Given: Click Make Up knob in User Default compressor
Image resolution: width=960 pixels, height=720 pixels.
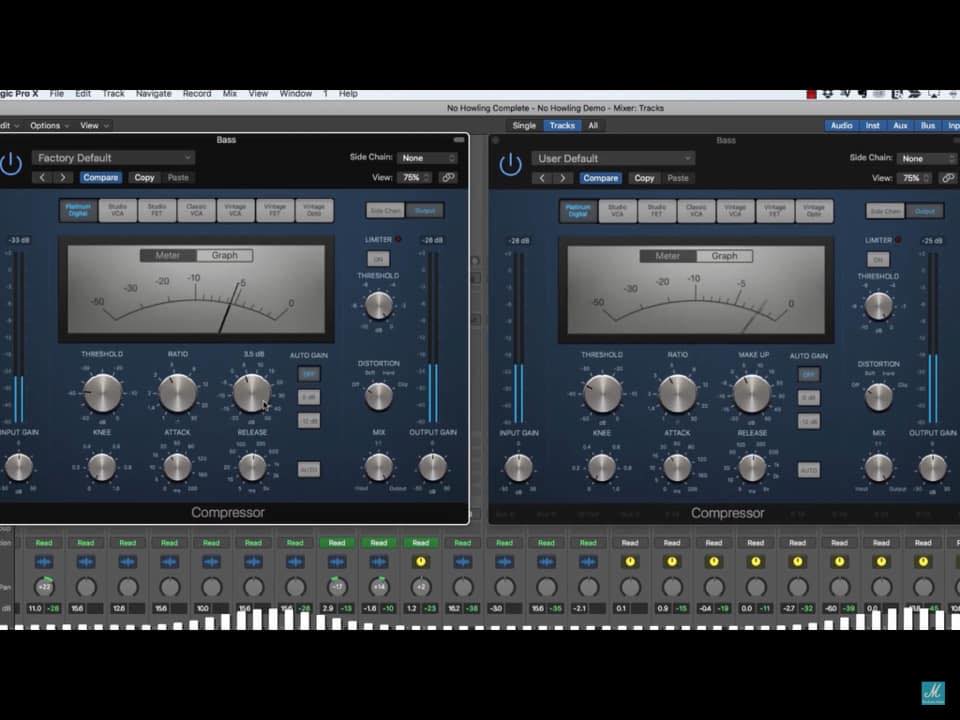Looking at the screenshot, I should pos(752,394).
